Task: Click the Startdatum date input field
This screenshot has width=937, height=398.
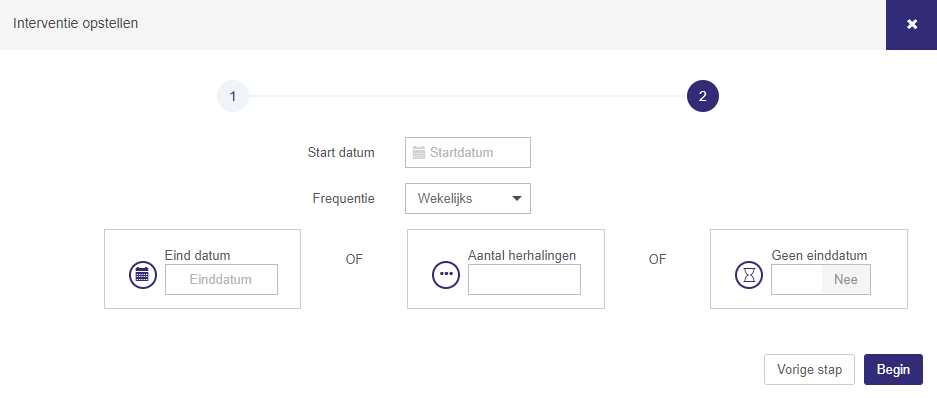Action: coord(468,152)
